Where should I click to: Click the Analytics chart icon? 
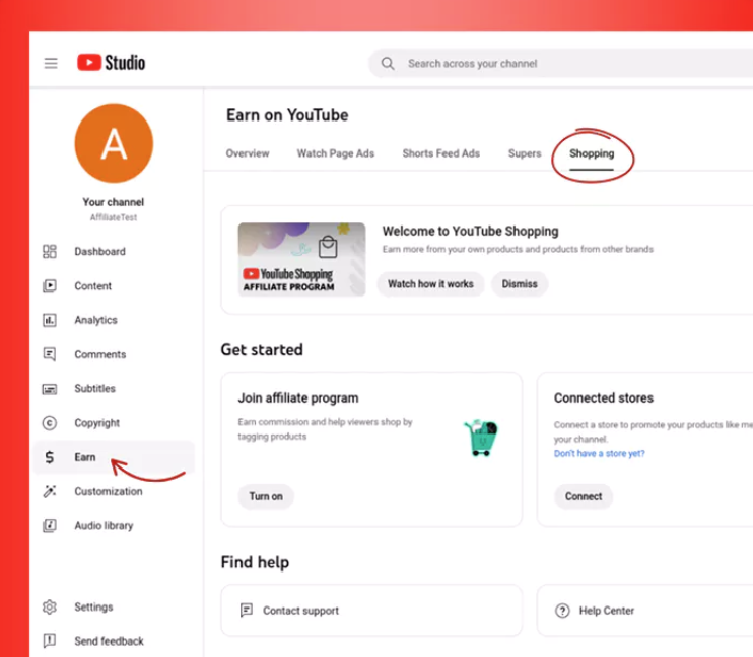pos(49,320)
